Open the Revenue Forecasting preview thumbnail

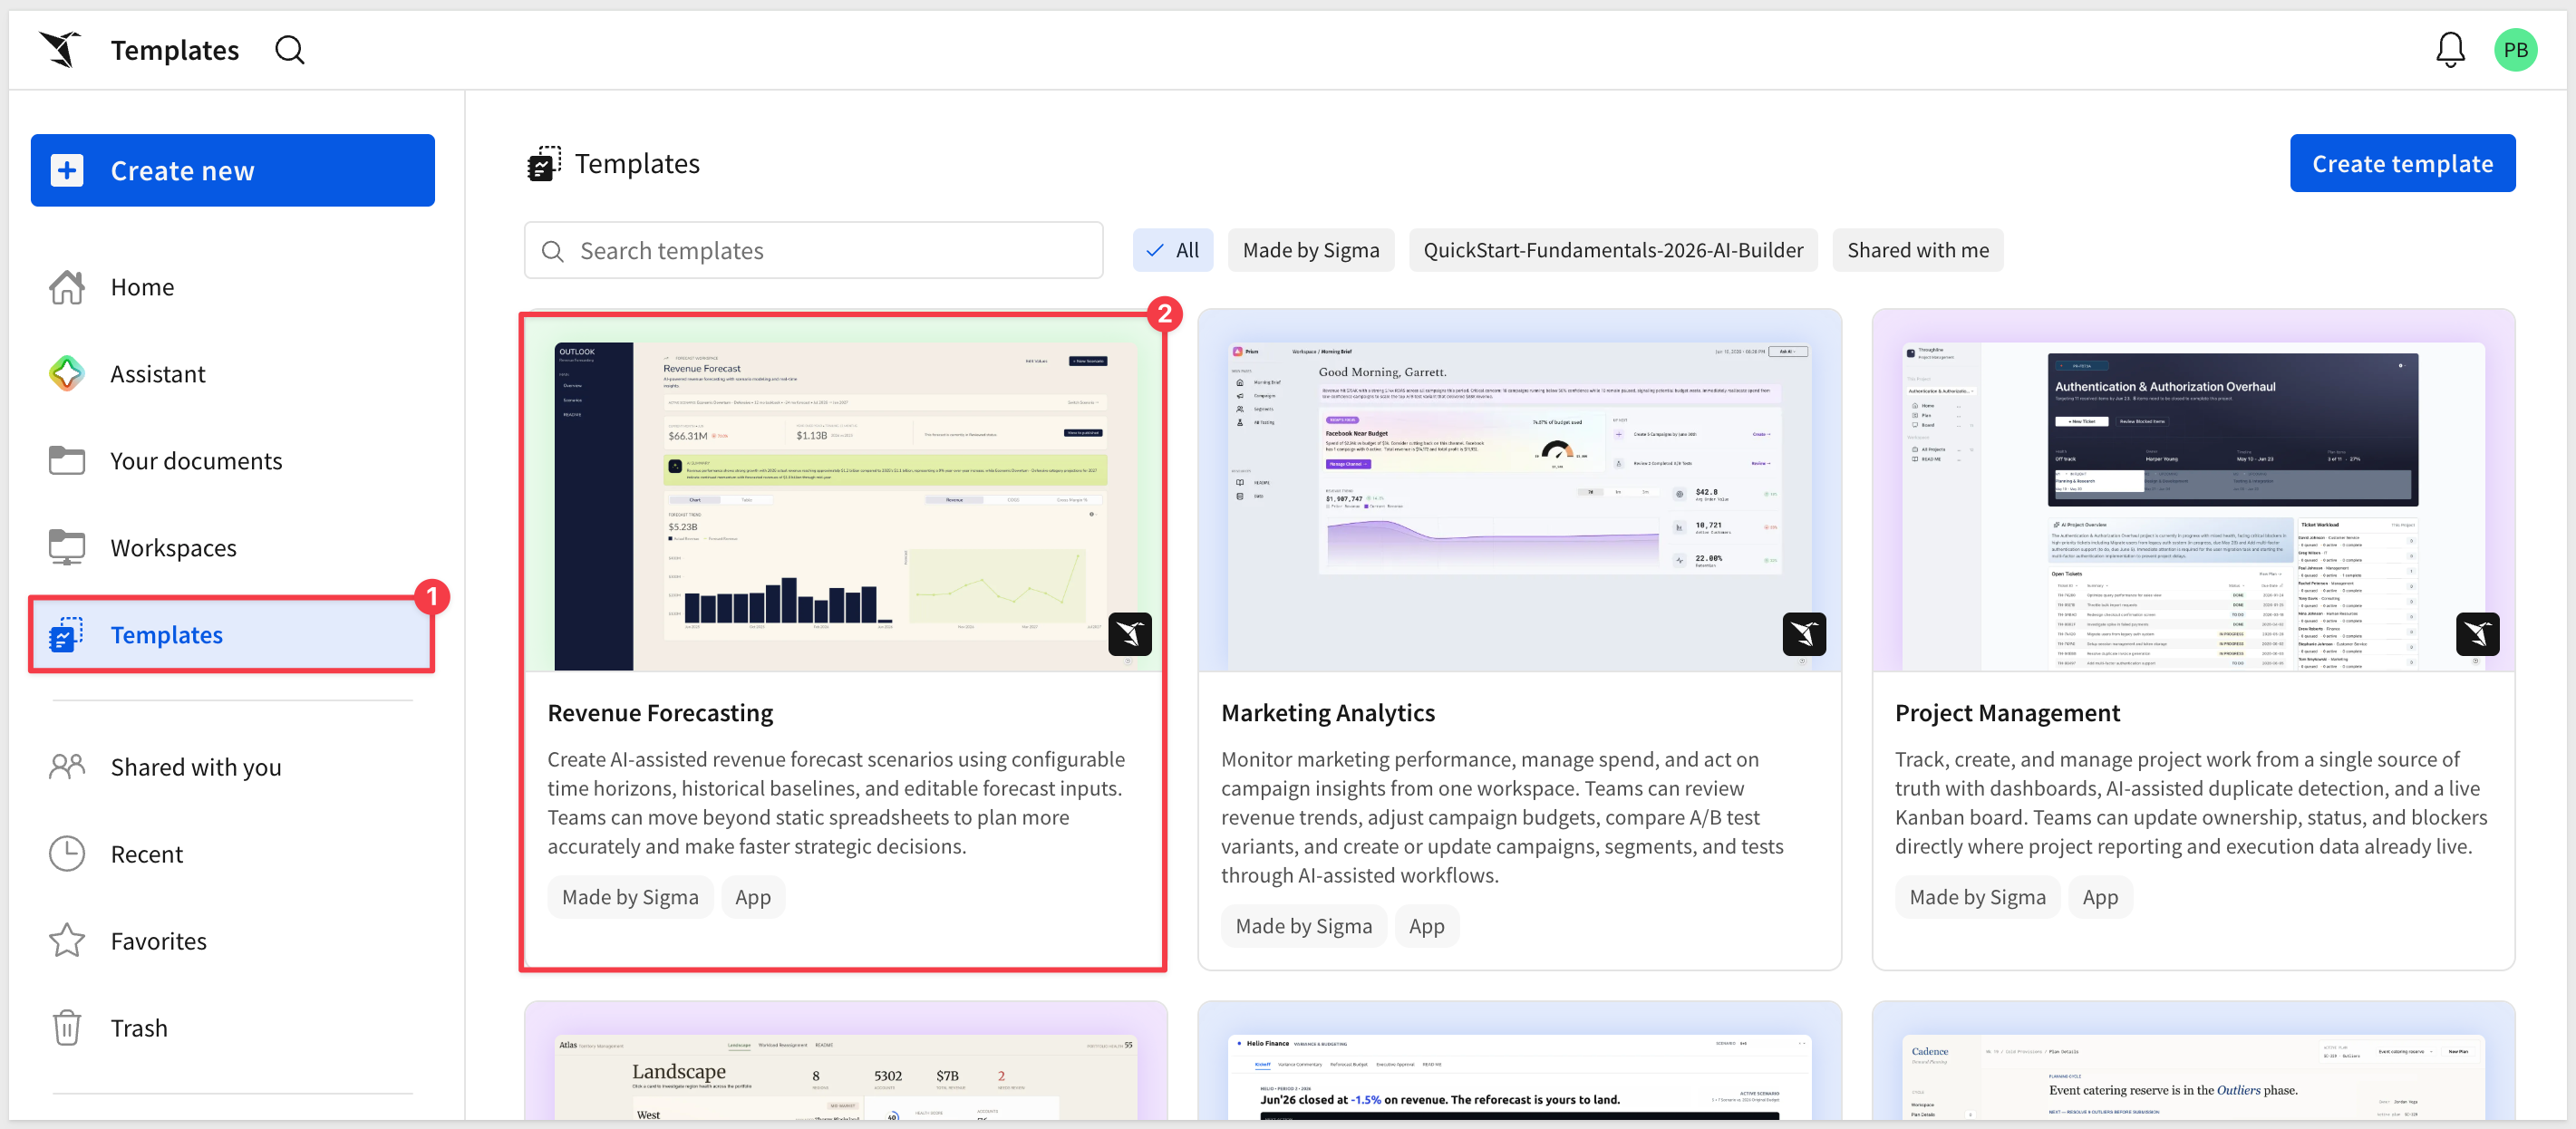[x=845, y=491]
